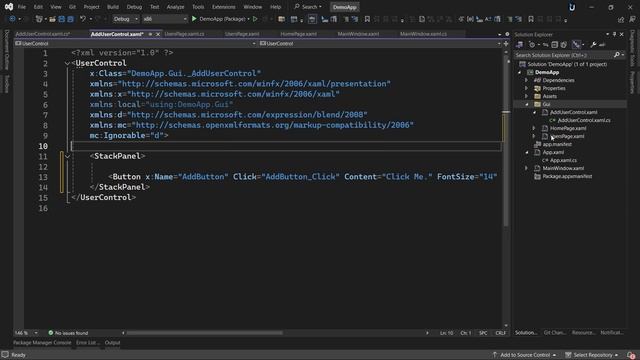Screen dimensions: 640x360
Task: Click the editor horizontal scrollbar thumb
Action: [204, 333]
